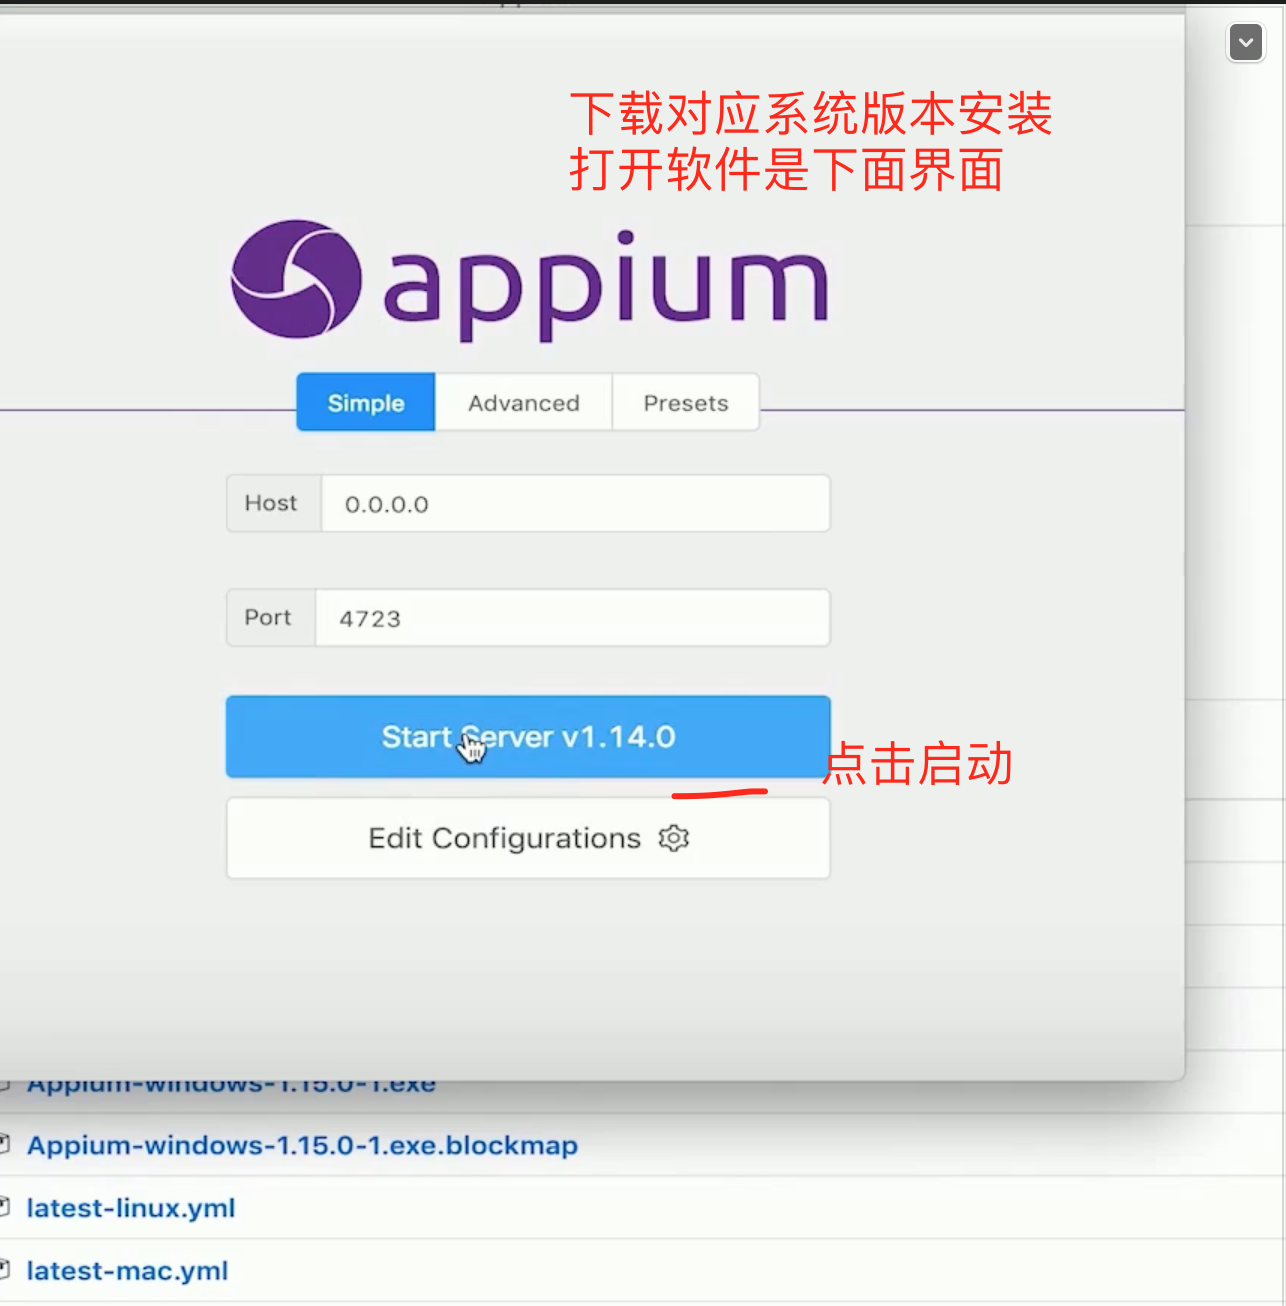Open Edit Configurations
Viewport: 1286px width, 1306px height.
pyautogui.click(x=528, y=838)
